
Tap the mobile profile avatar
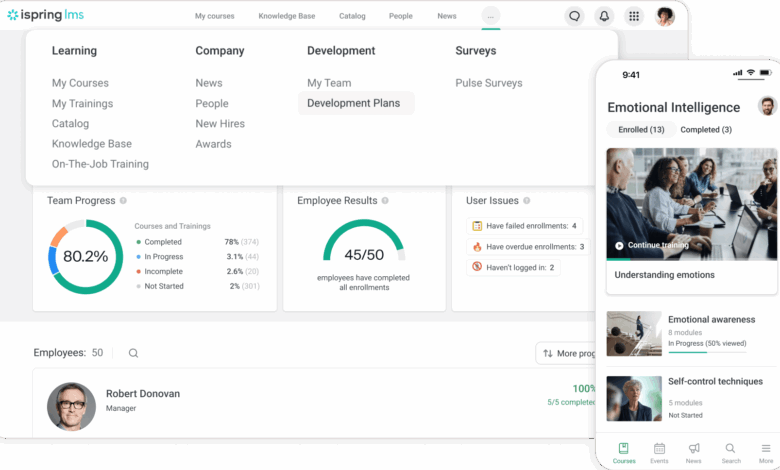(767, 106)
